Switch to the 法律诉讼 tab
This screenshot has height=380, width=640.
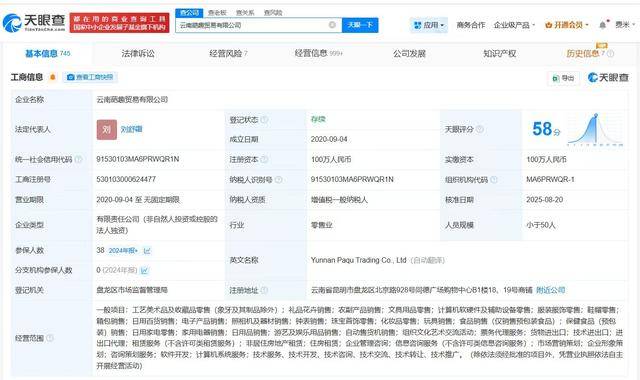pyautogui.click(x=138, y=53)
